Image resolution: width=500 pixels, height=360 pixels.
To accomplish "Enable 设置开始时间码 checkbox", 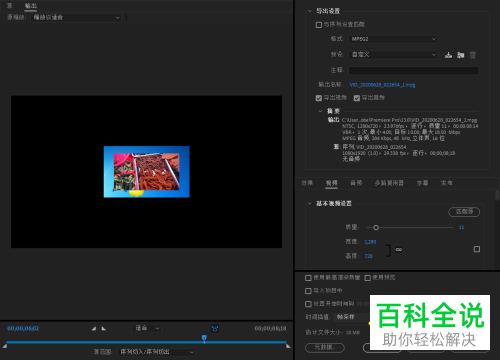I will point(308,304).
